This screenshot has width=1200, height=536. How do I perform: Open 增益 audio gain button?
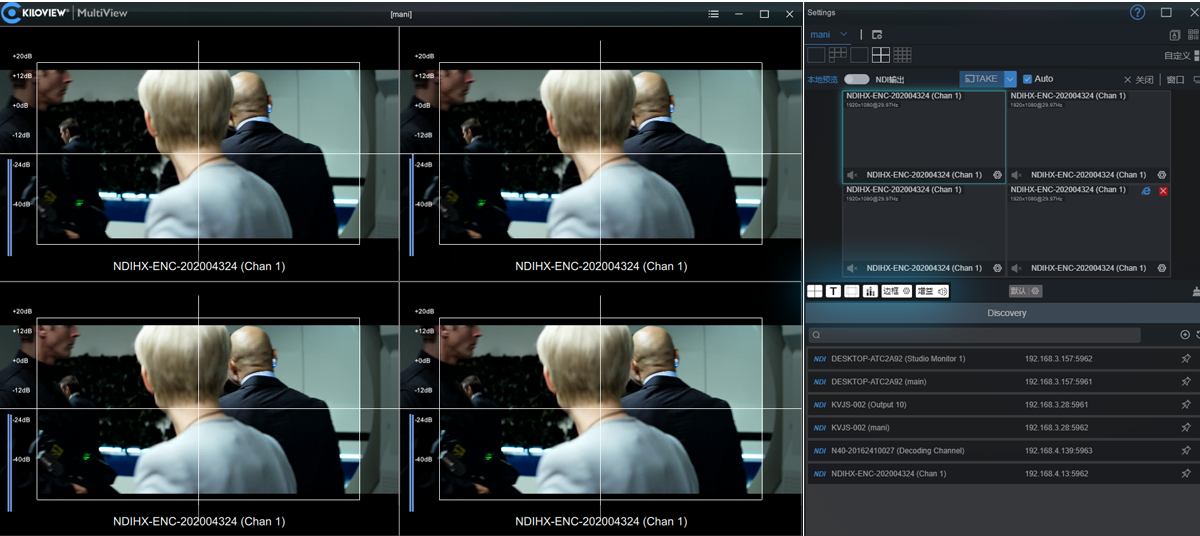point(932,291)
